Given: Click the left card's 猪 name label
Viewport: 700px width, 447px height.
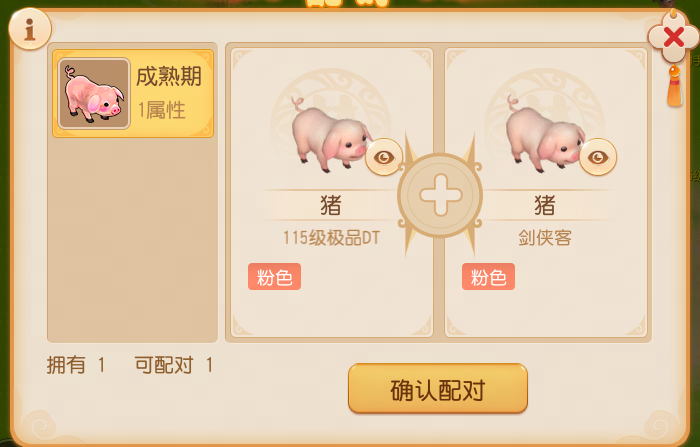Looking at the screenshot, I should pyautogui.click(x=331, y=205).
